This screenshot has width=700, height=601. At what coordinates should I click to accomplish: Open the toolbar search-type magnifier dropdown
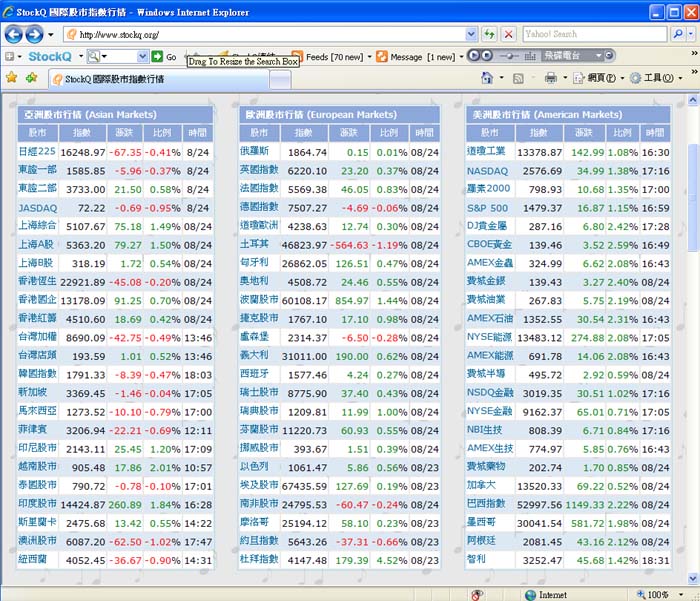tap(97, 57)
